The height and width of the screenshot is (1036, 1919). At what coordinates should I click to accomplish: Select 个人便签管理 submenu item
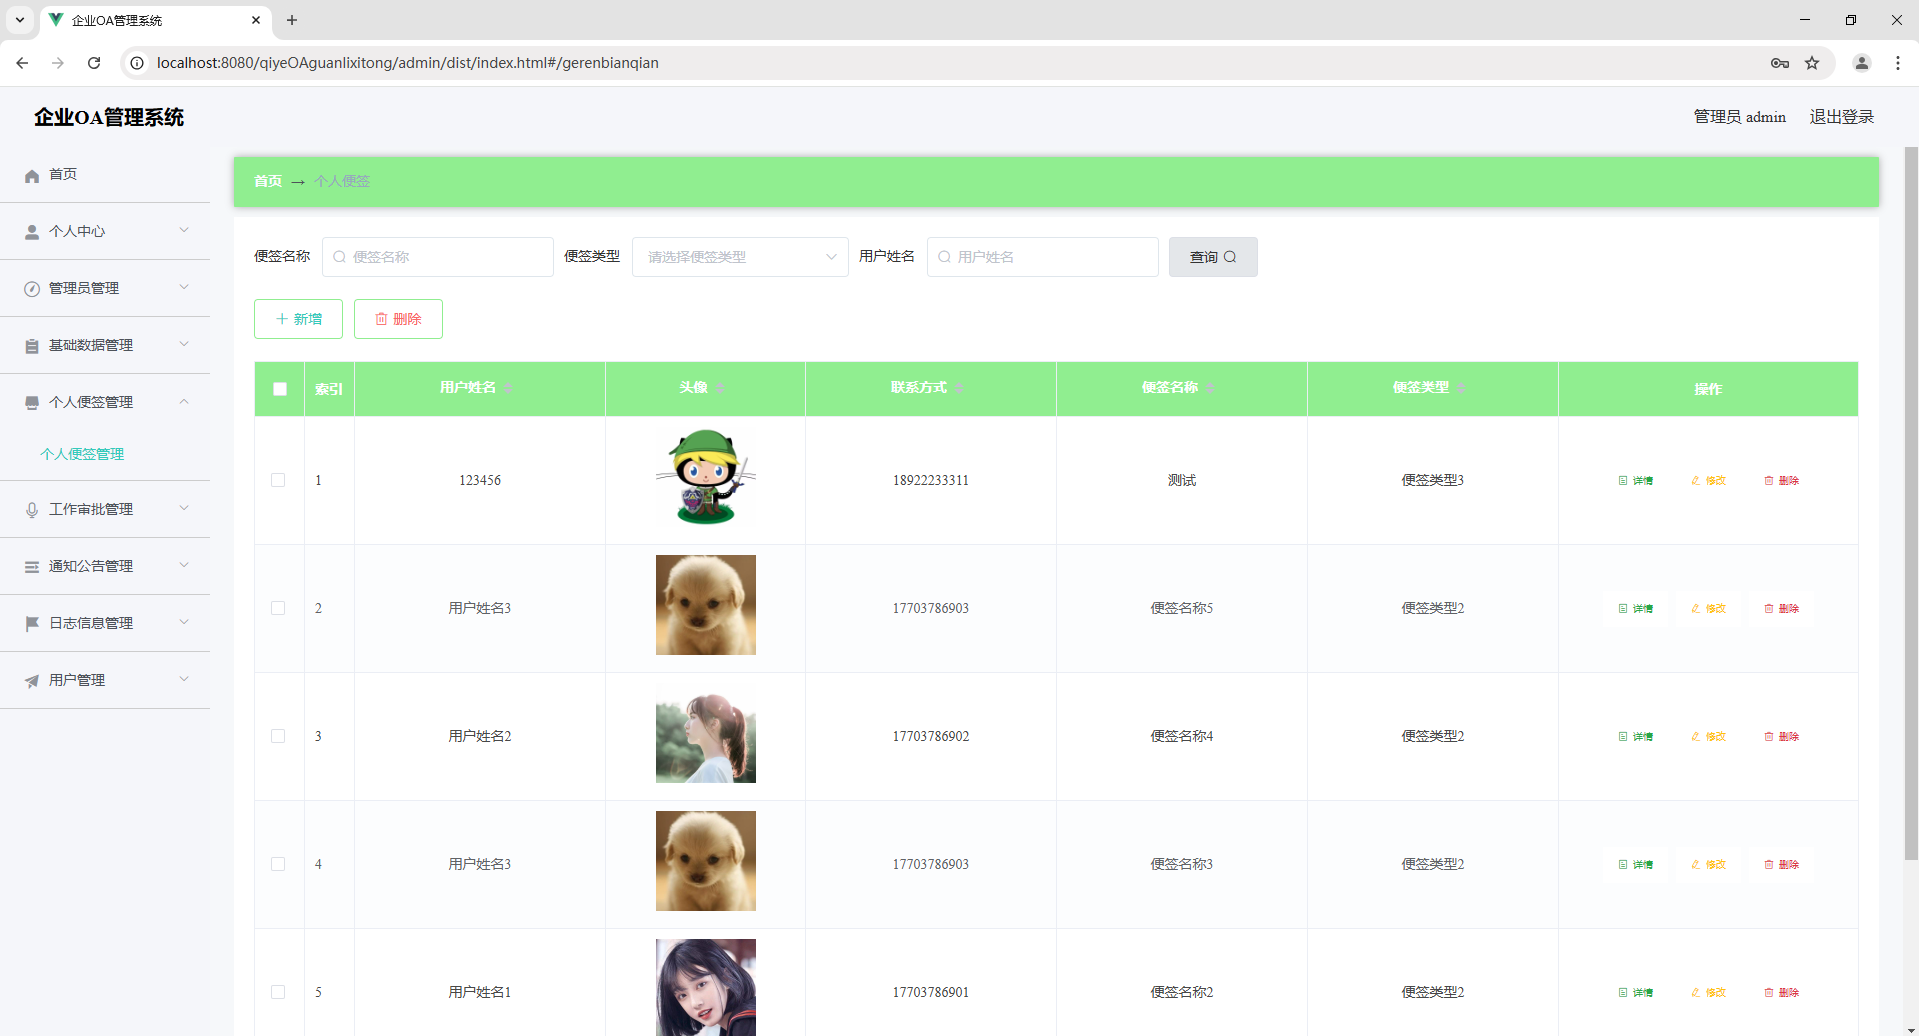(x=83, y=454)
